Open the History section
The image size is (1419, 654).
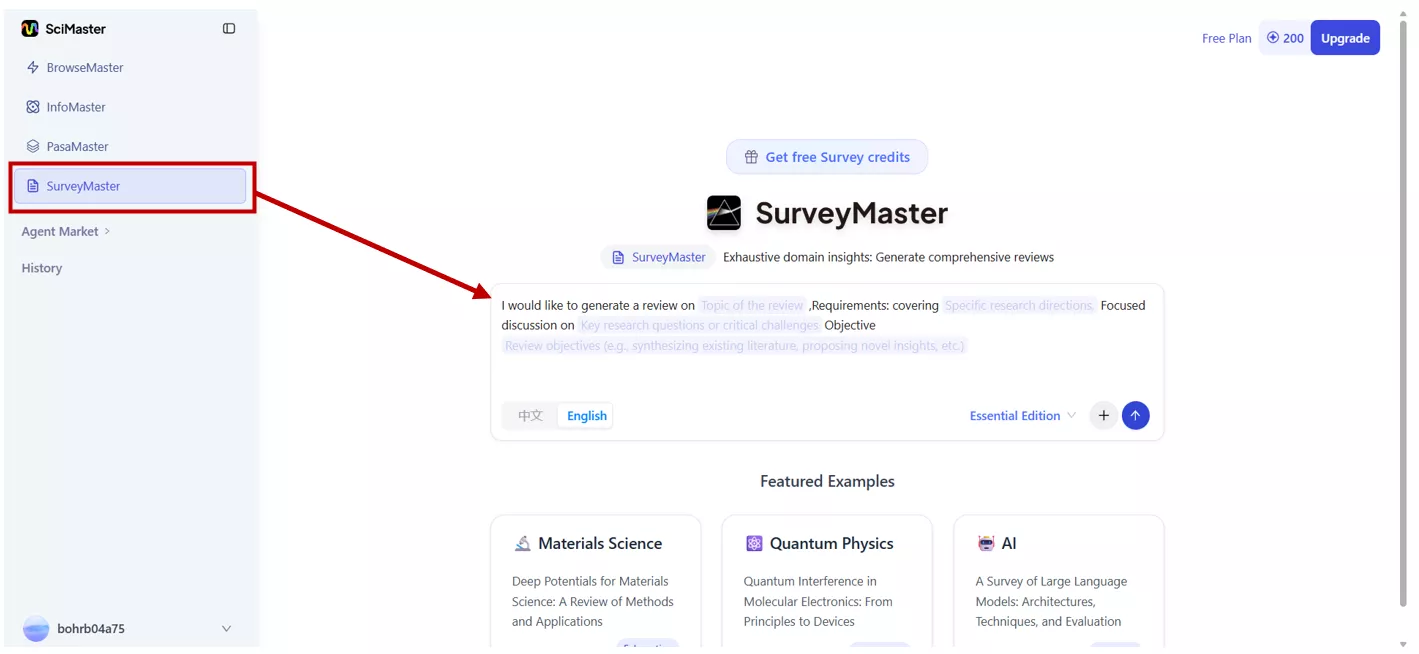tap(41, 267)
